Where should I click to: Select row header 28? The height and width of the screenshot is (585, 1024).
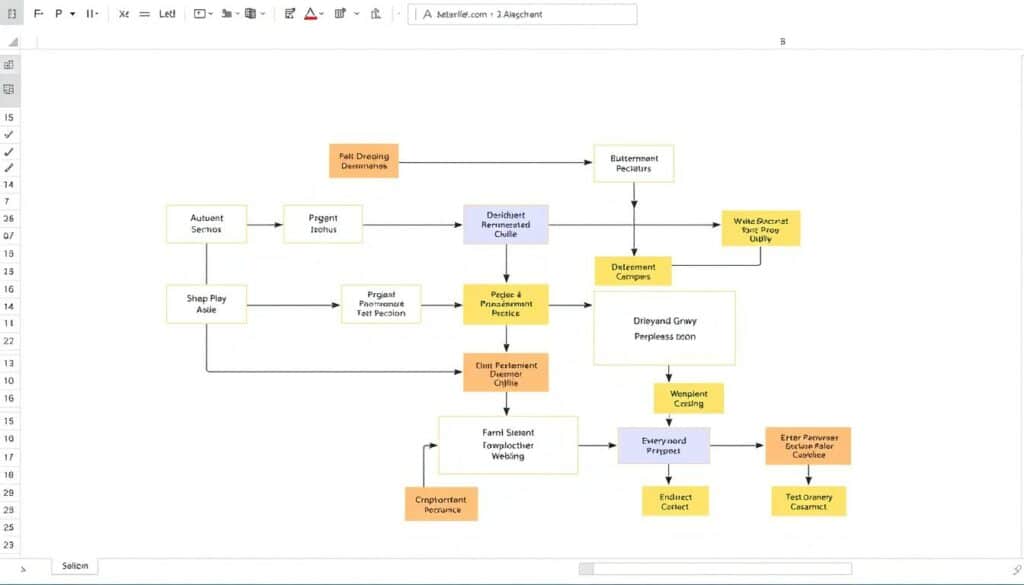[8, 510]
